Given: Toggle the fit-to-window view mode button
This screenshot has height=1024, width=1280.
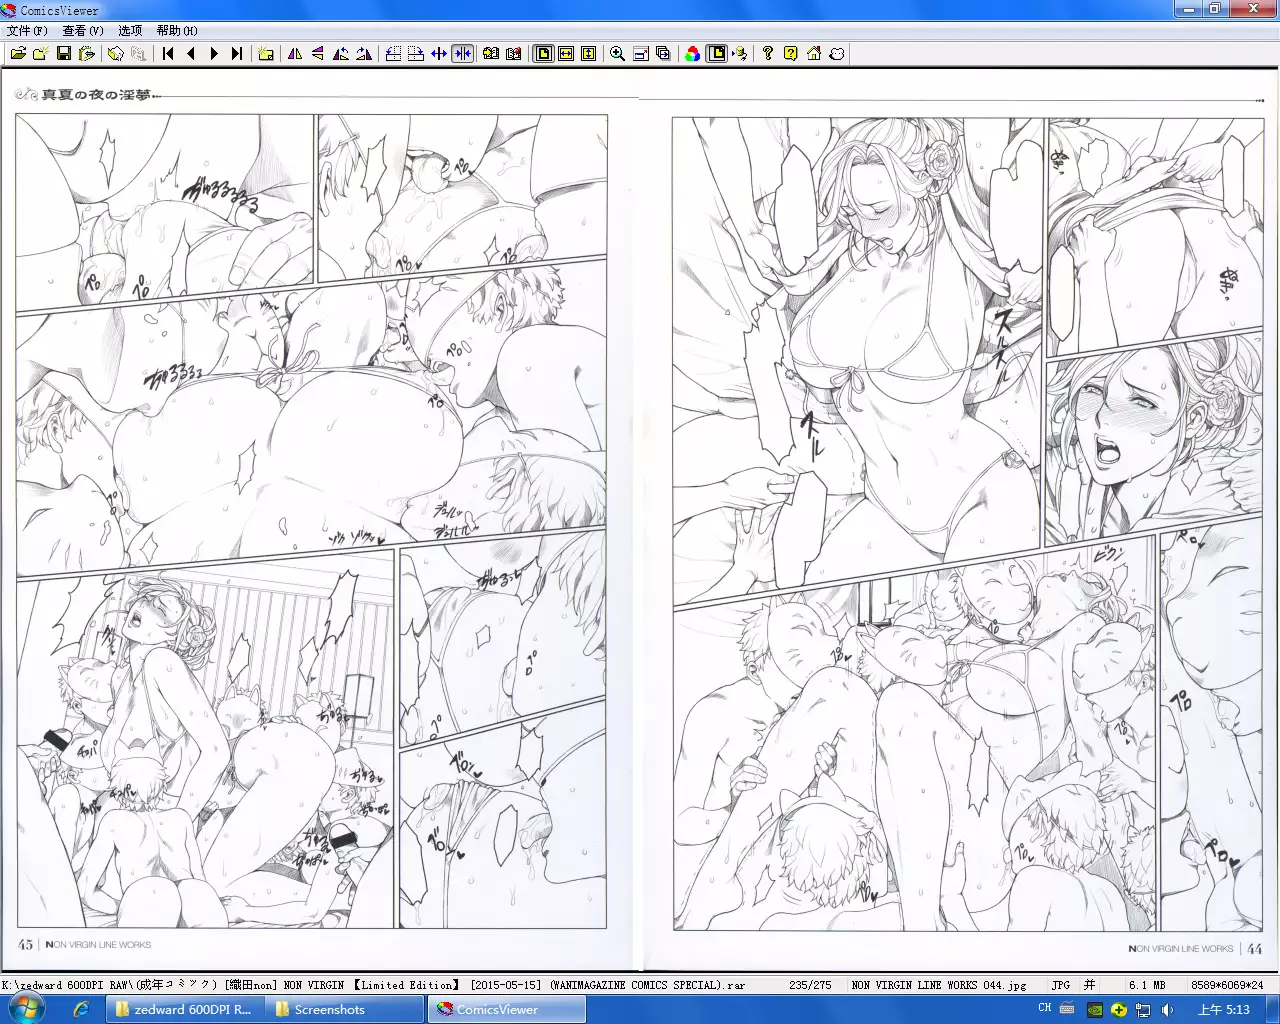Looking at the screenshot, I should coord(543,54).
